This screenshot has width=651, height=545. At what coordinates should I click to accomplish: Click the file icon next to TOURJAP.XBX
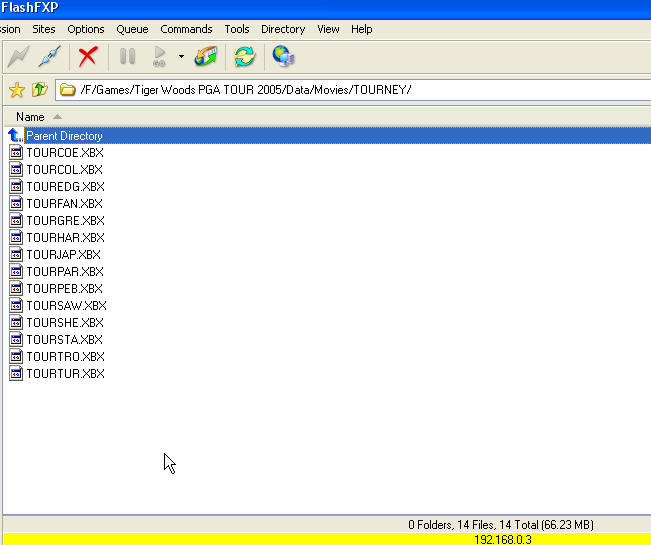coord(16,254)
